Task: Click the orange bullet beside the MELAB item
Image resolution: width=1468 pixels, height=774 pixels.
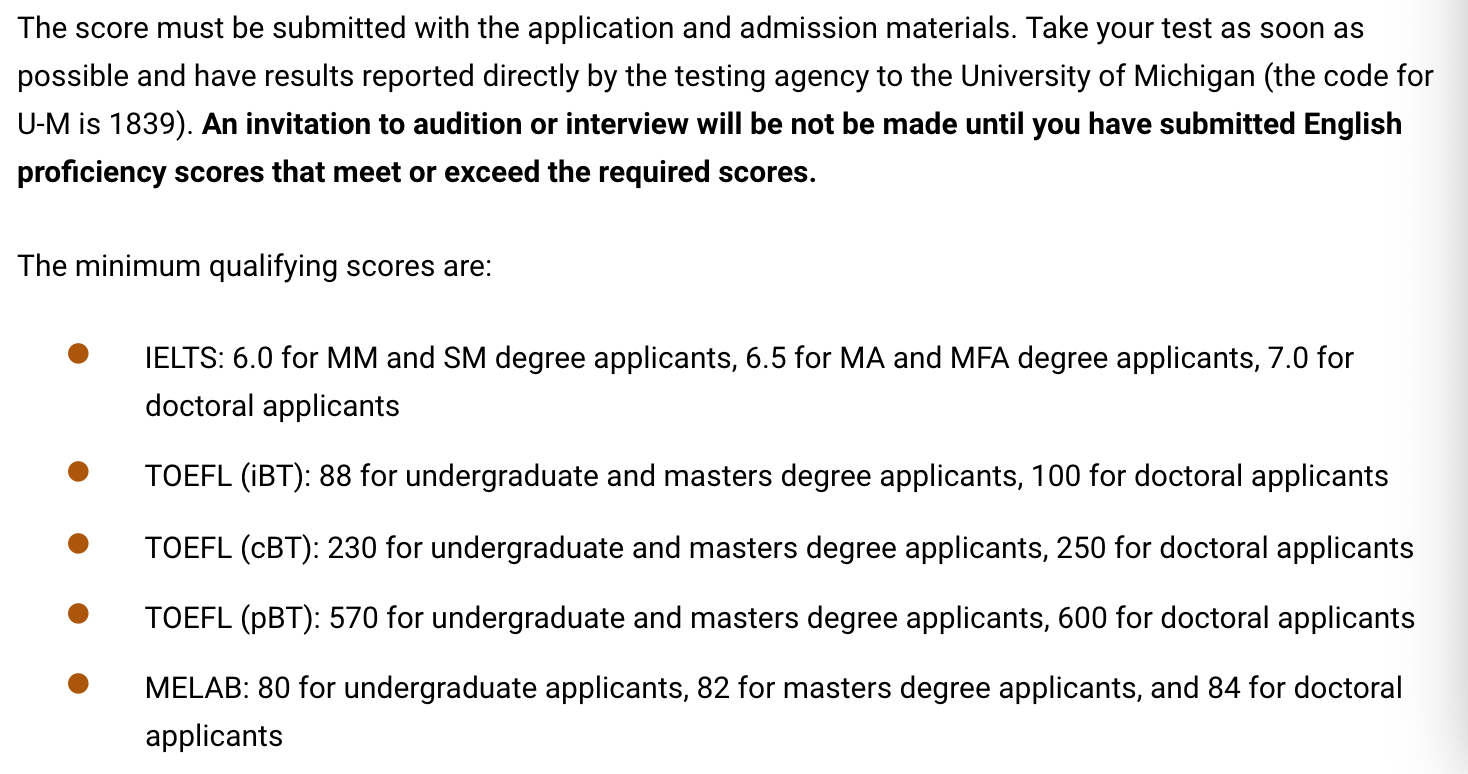Action: tap(78, 684)
